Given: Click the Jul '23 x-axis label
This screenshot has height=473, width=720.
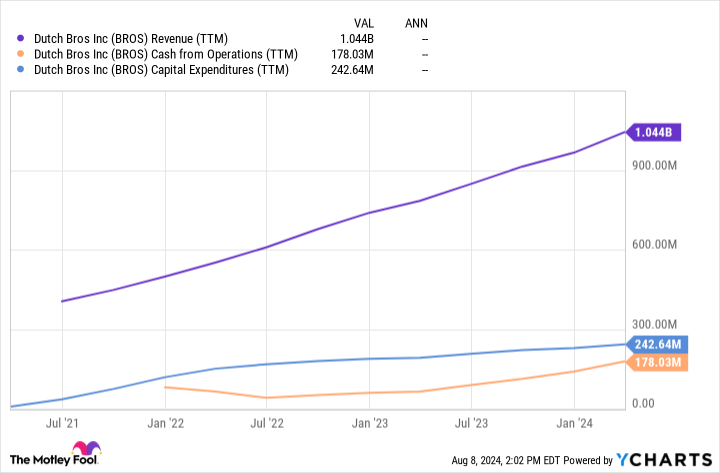Looking at the screenshot, I should tap(471, 423).
